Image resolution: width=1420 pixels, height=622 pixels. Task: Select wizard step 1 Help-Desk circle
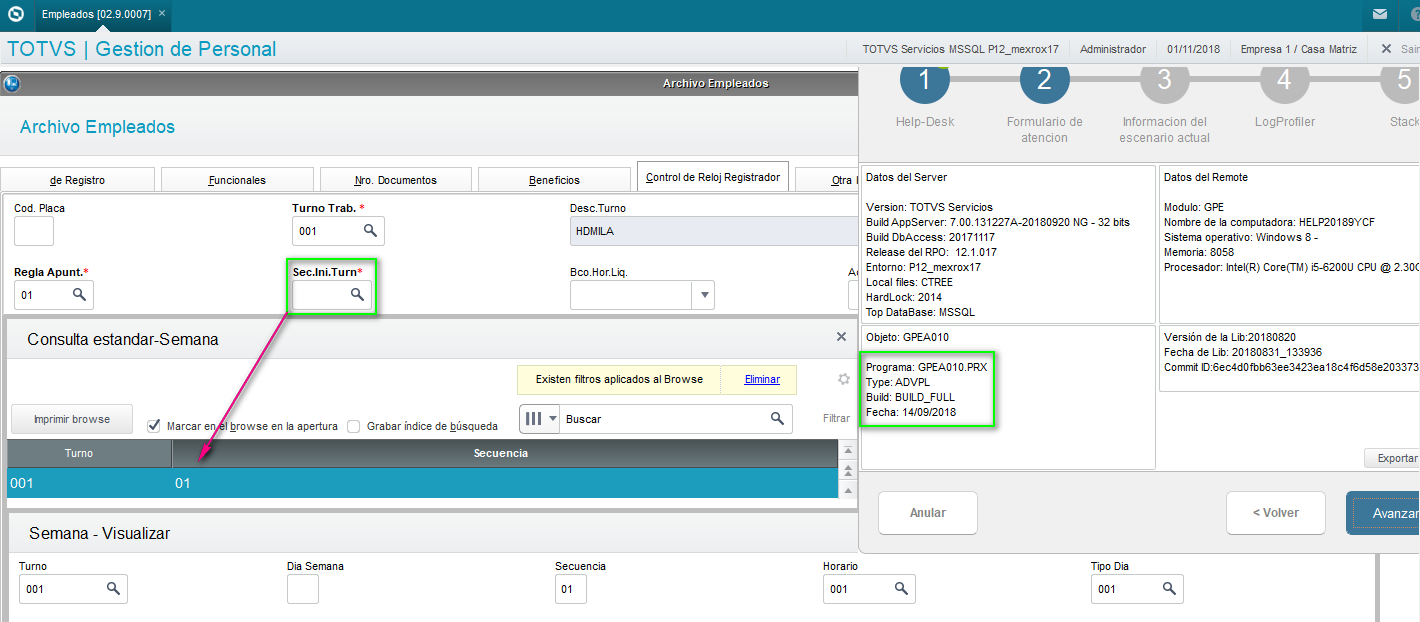(924, 82)
